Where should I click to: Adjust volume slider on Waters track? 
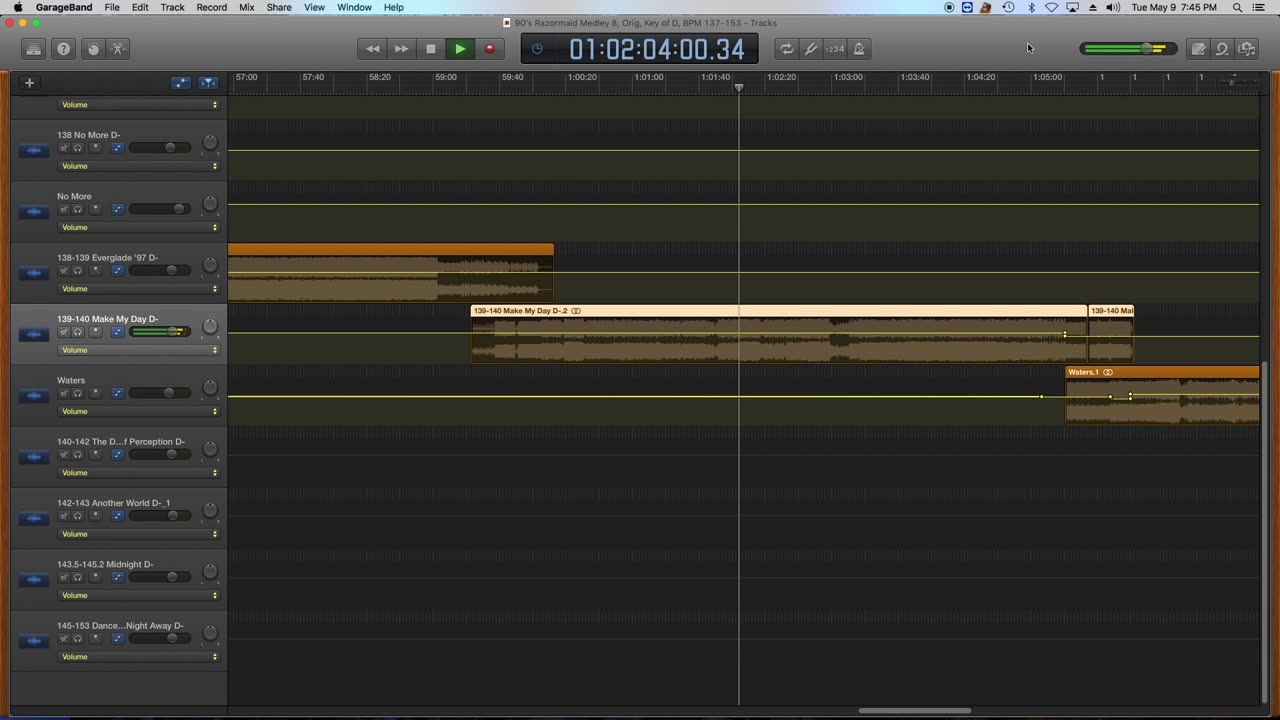pyautogui.click(x=160, y=393)
